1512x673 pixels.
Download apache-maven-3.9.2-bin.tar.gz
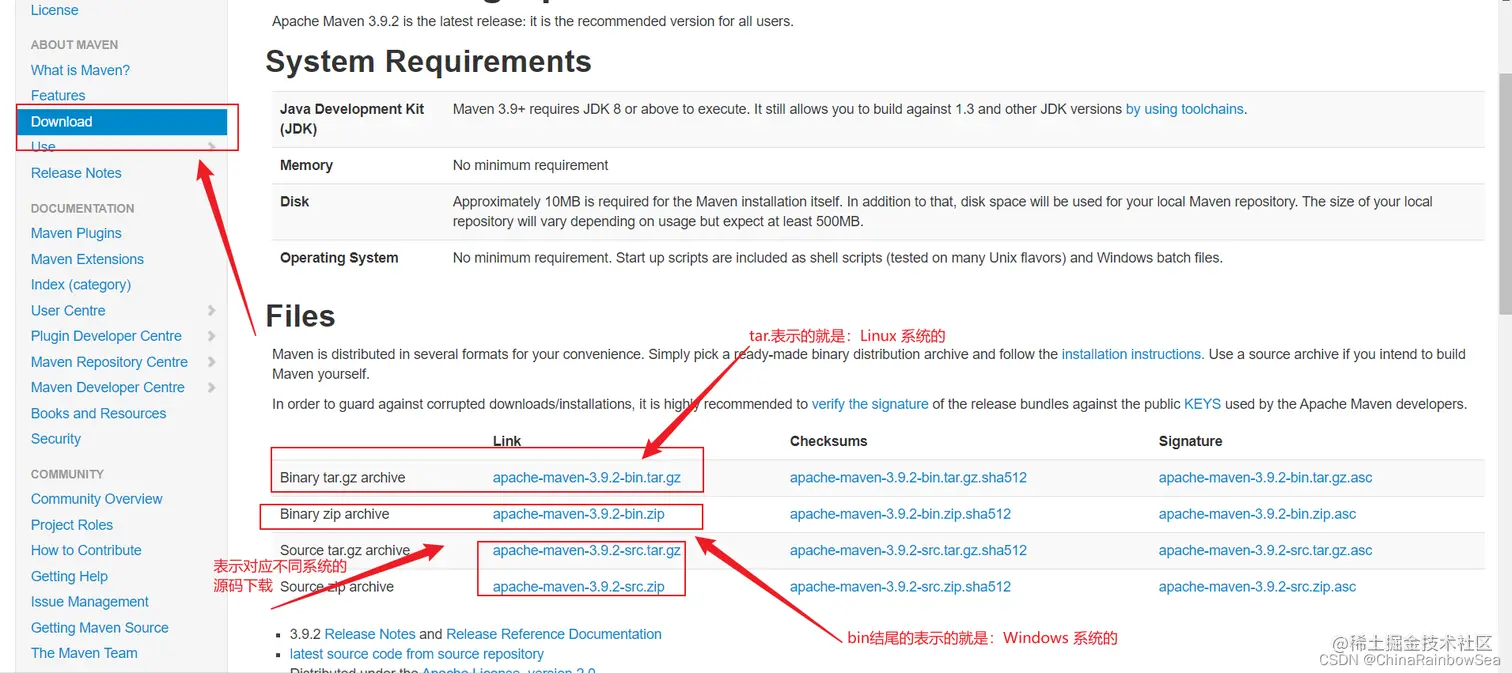click(587, 478)
